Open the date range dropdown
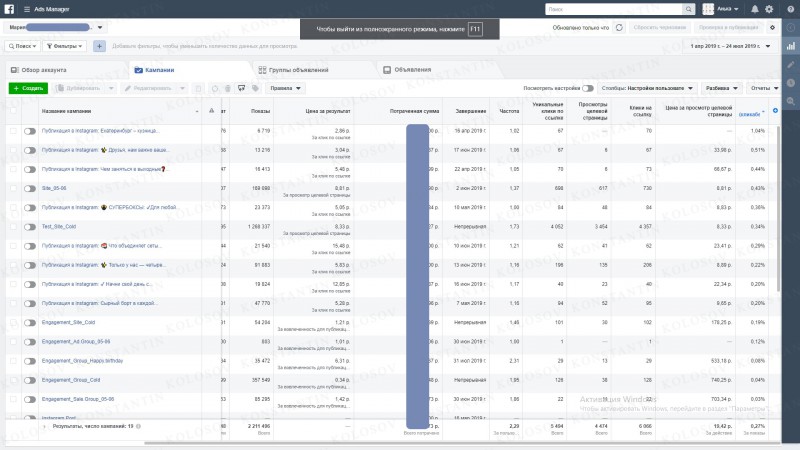The image size is (800, 450). (x=730, y=46)
